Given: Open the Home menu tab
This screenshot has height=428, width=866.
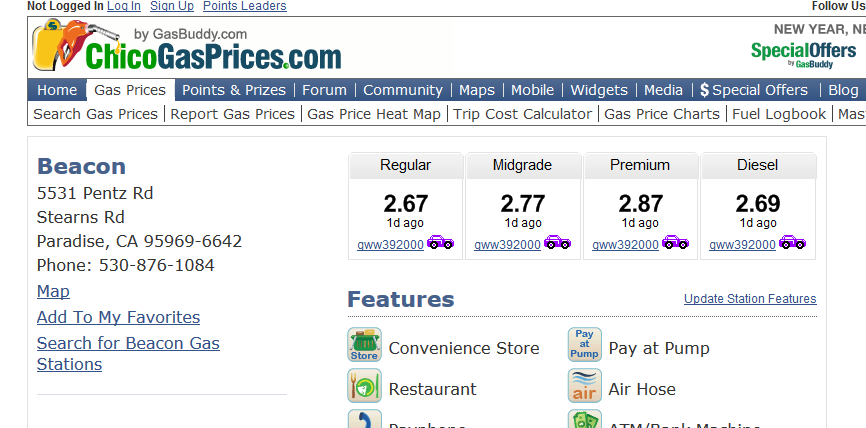Looking at the screenshot, I should tap(57, 90).
